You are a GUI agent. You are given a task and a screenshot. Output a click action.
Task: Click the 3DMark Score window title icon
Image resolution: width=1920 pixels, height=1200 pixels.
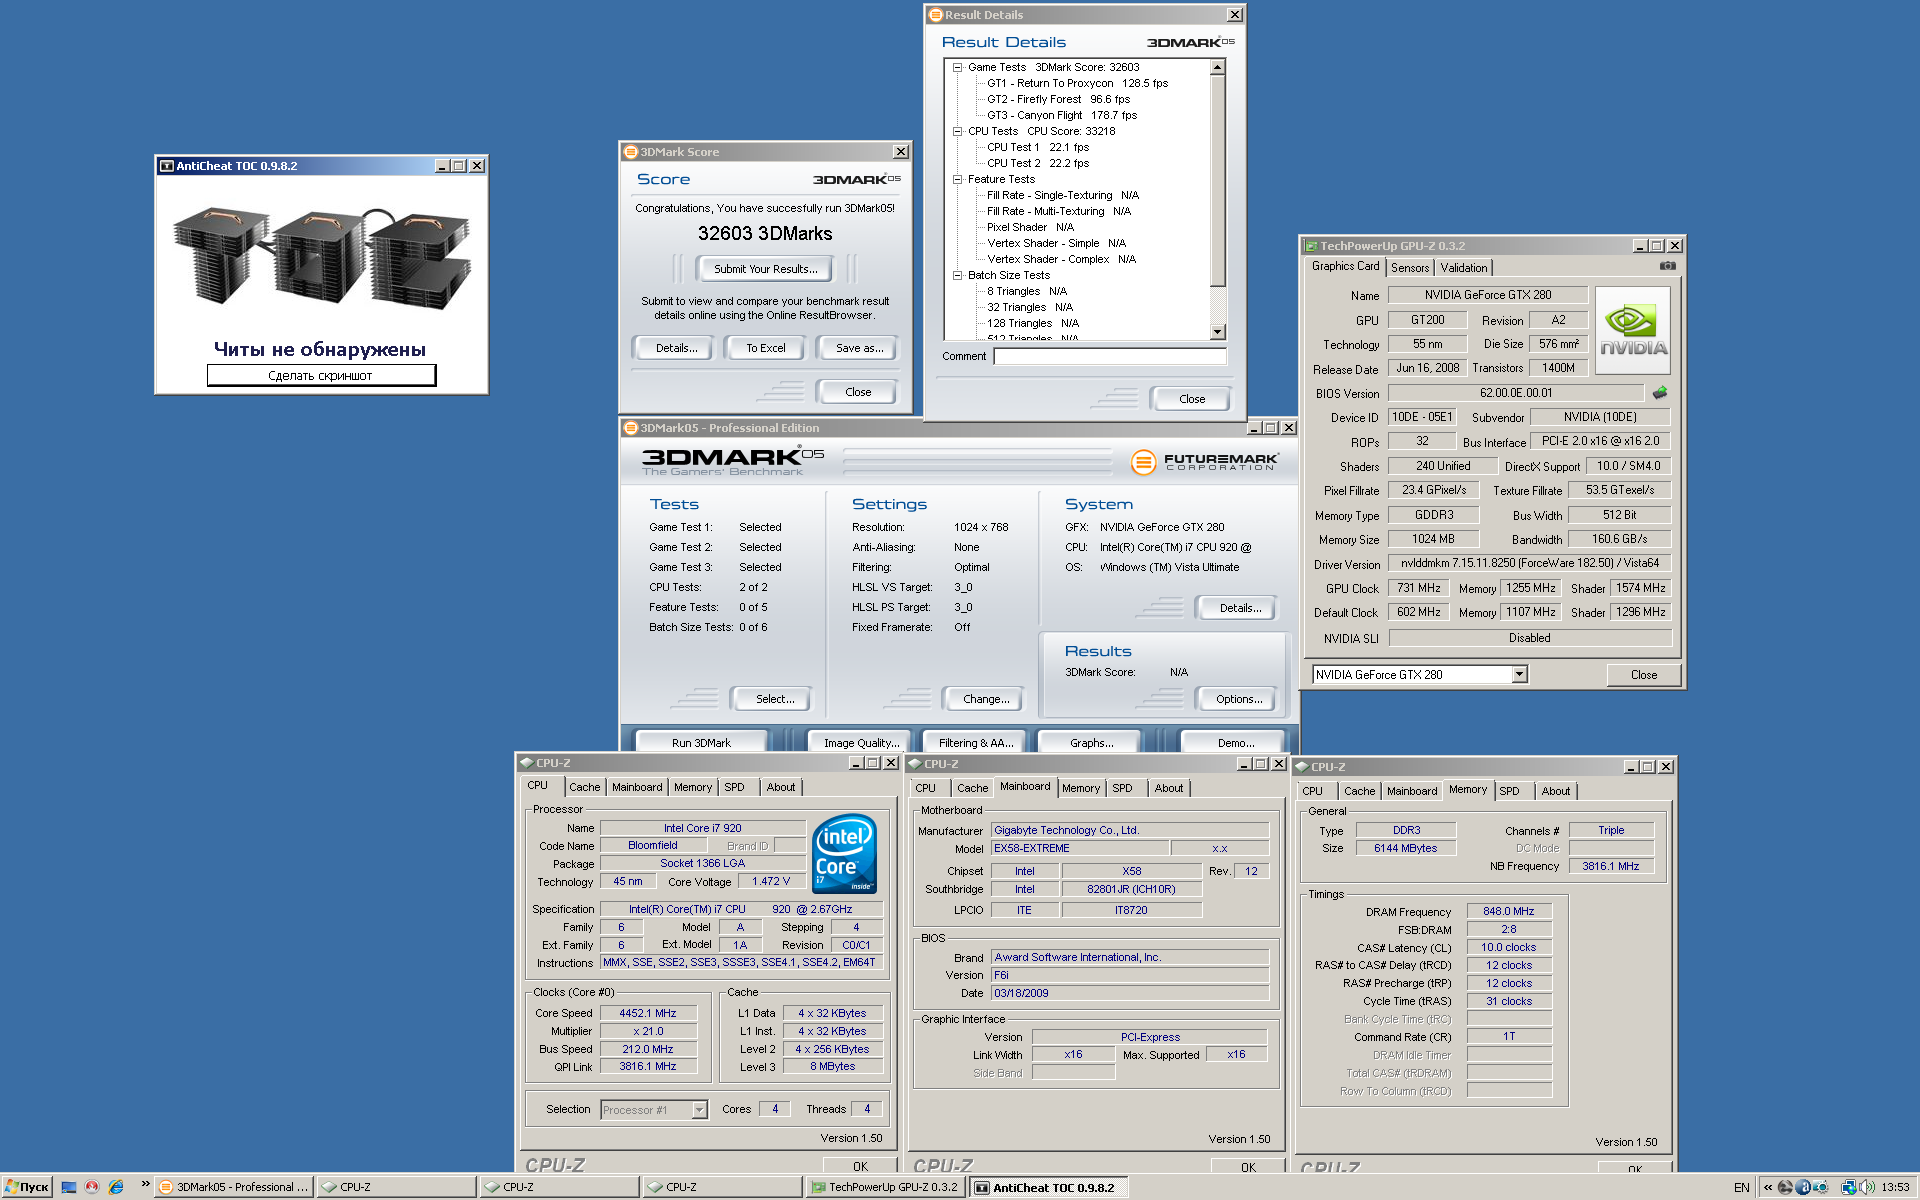[x=631, y=152]
